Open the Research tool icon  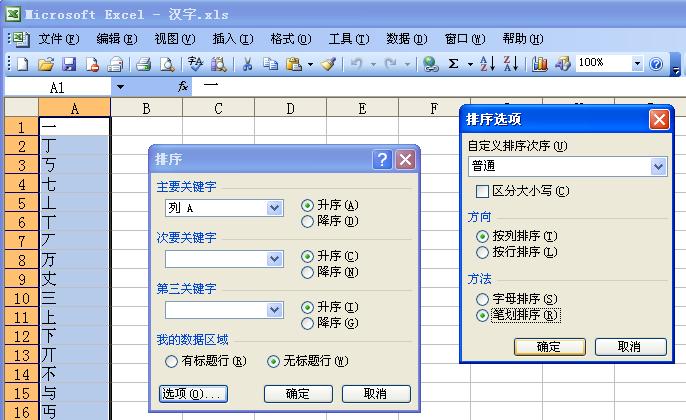(195, 64)
